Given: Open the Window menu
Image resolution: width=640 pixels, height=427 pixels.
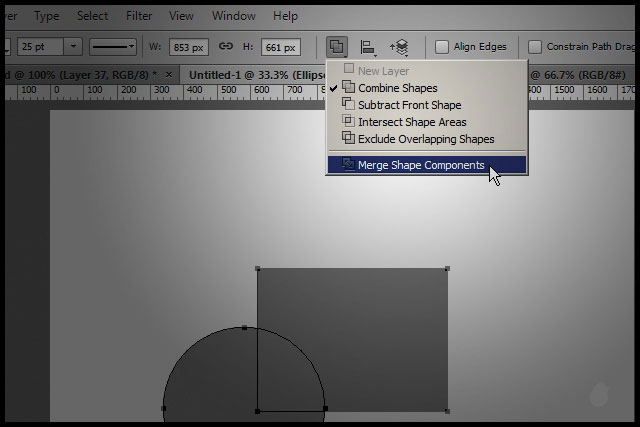Looking at the screenshot, I should point(233,16).
